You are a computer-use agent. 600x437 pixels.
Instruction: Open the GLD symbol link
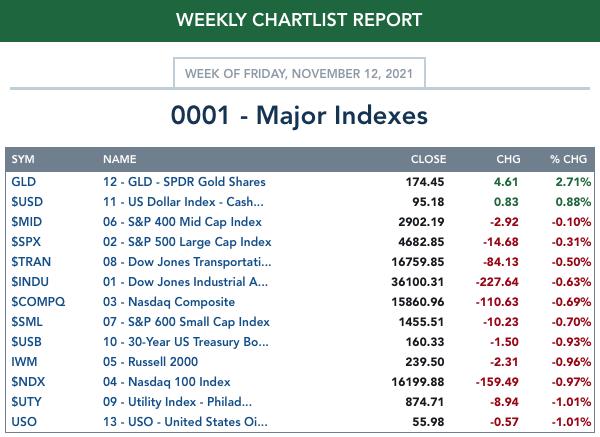coord(23,182)
